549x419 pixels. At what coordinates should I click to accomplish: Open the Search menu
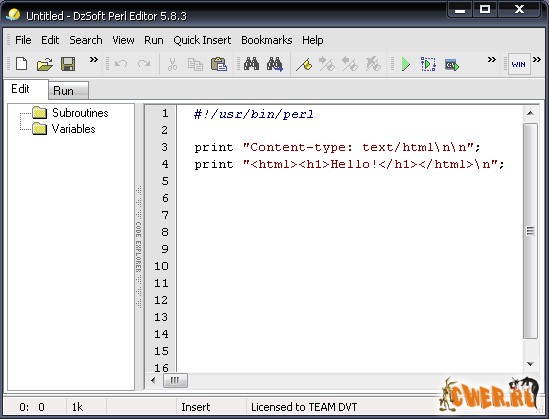86,40
